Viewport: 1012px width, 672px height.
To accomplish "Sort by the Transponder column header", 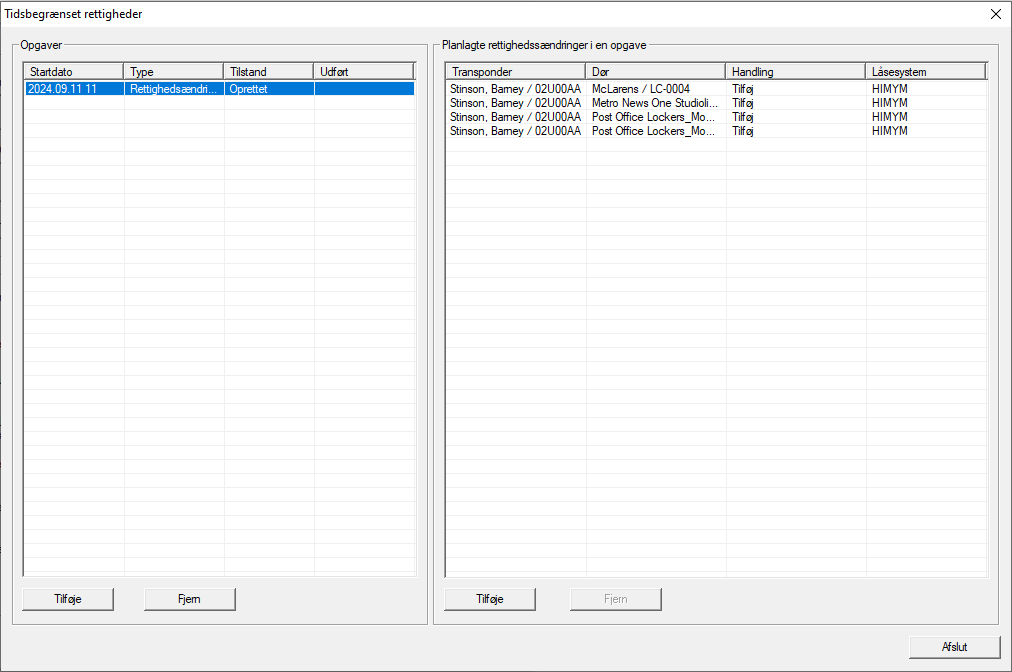I will 515,72.
